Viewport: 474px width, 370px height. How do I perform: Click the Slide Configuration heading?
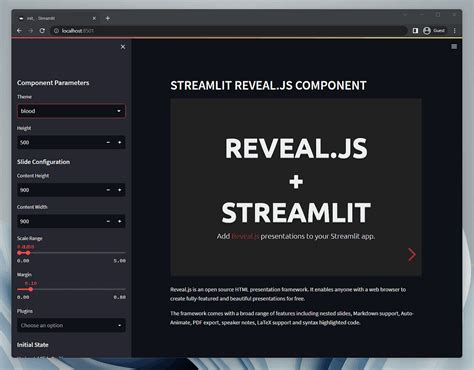43,162
